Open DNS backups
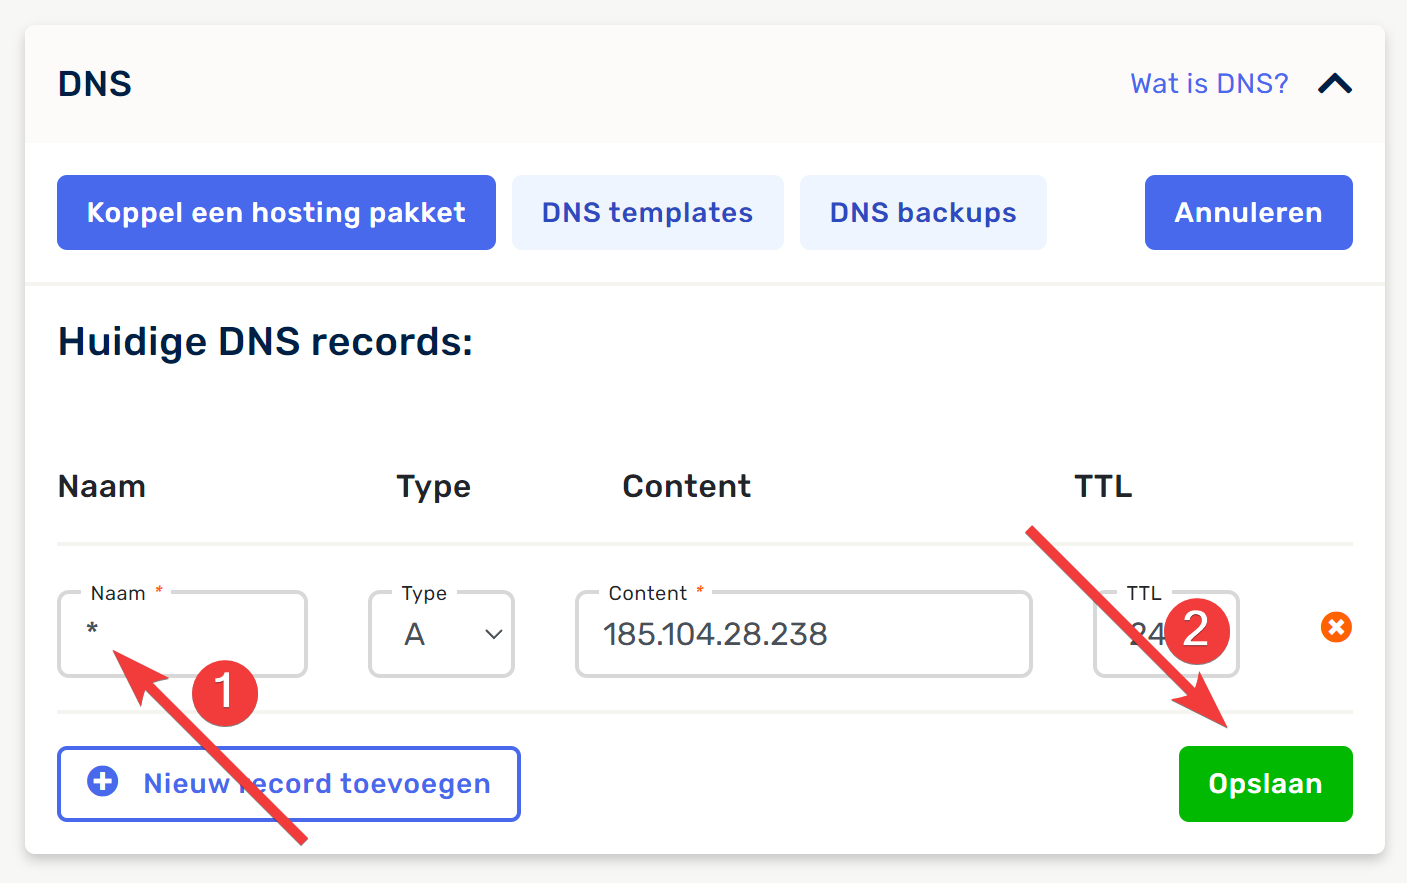Image resolution: width=1407 pixels, height=883 pixels. pyautogui.click(x=922, y=213)
